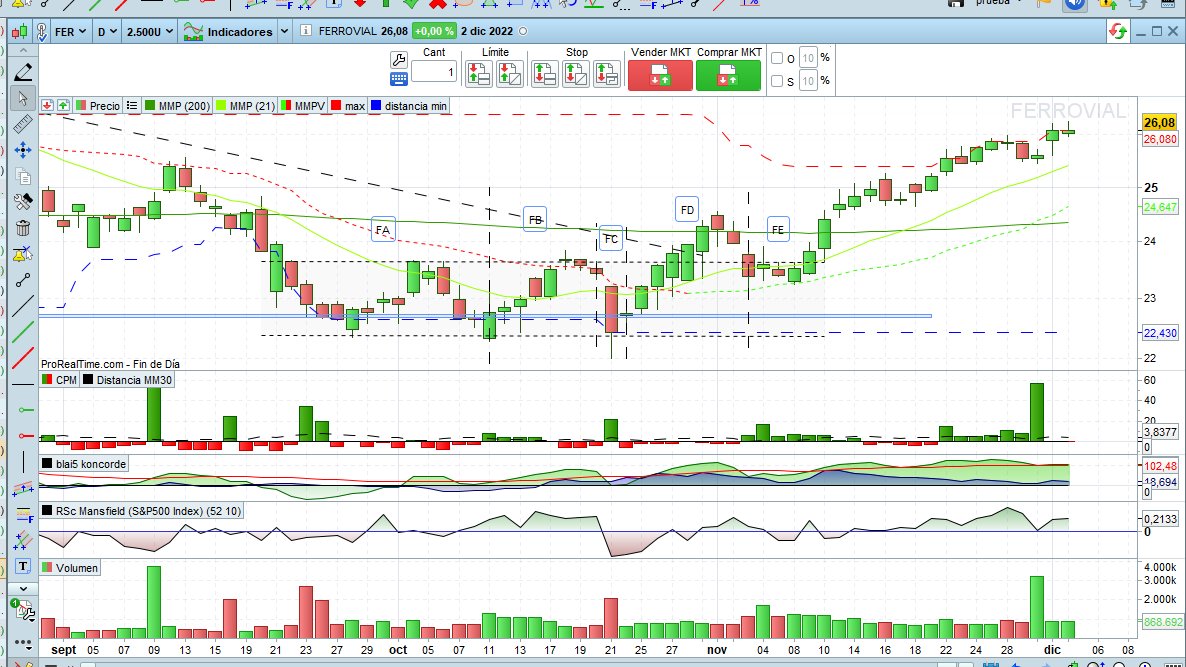Enable the S percent checkbox
Screen dimensions: 1186x667
point(777,81)
